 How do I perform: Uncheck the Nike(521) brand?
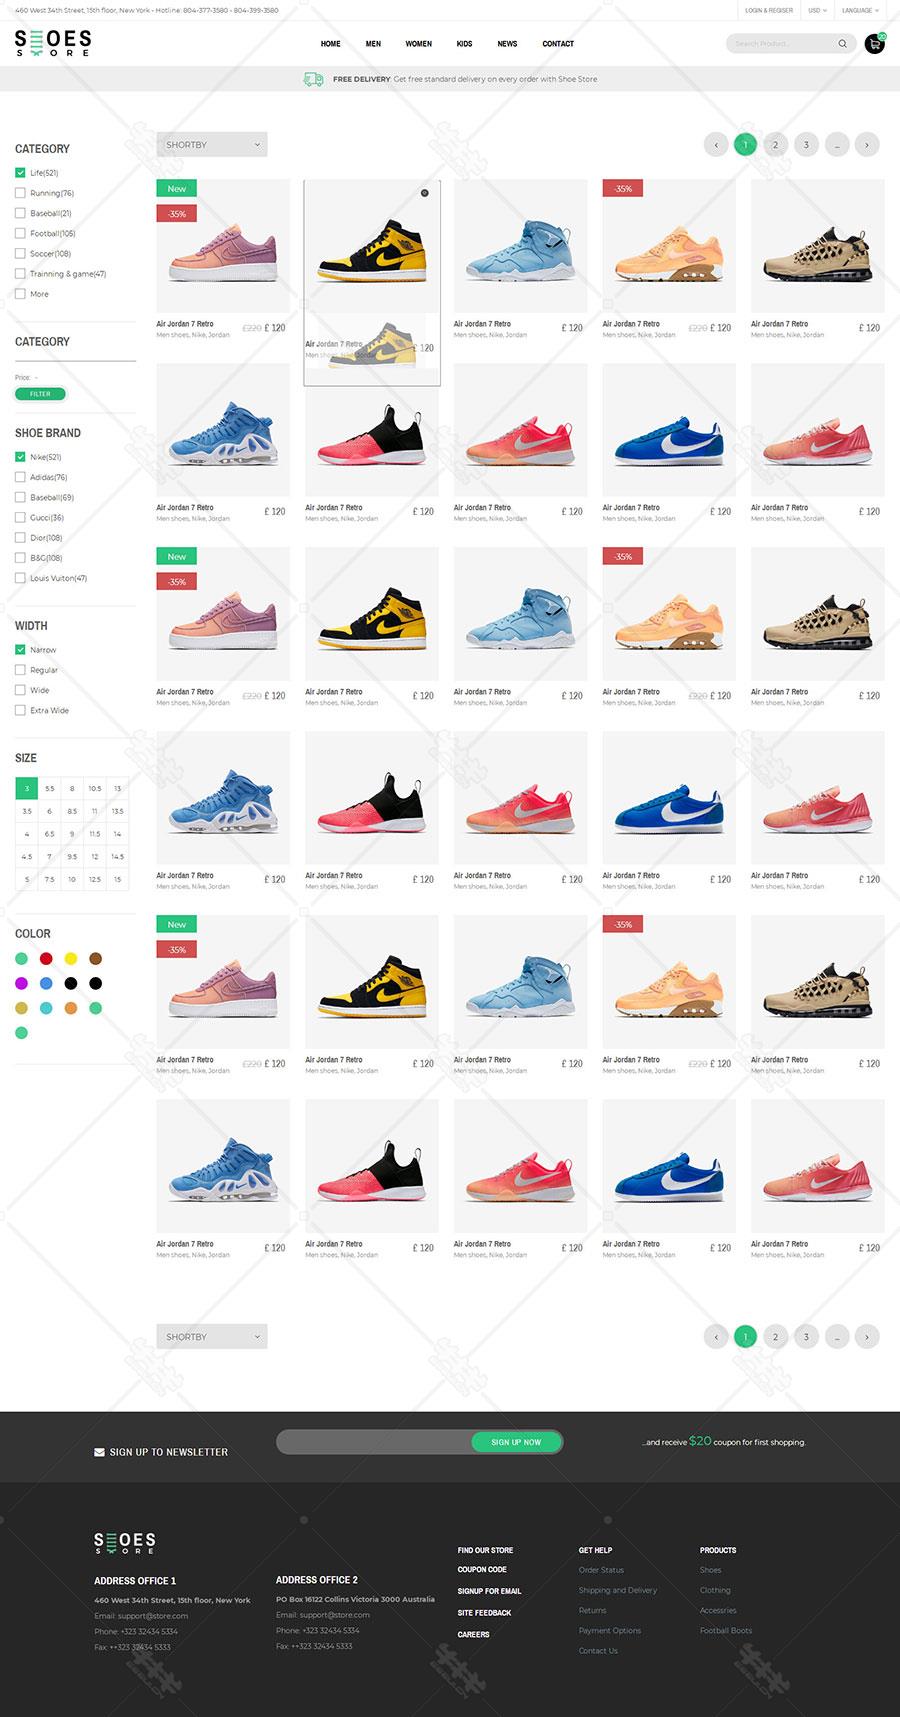click(20, 457)
